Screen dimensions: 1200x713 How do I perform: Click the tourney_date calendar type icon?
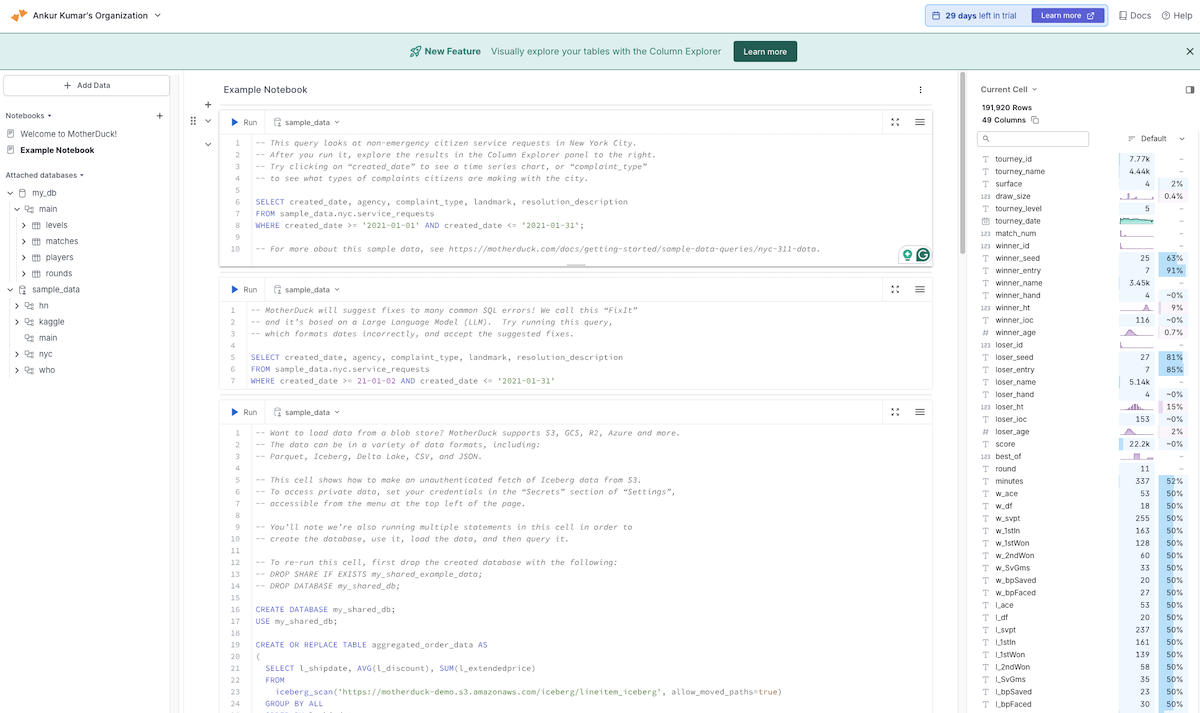[x=986, y=221]
